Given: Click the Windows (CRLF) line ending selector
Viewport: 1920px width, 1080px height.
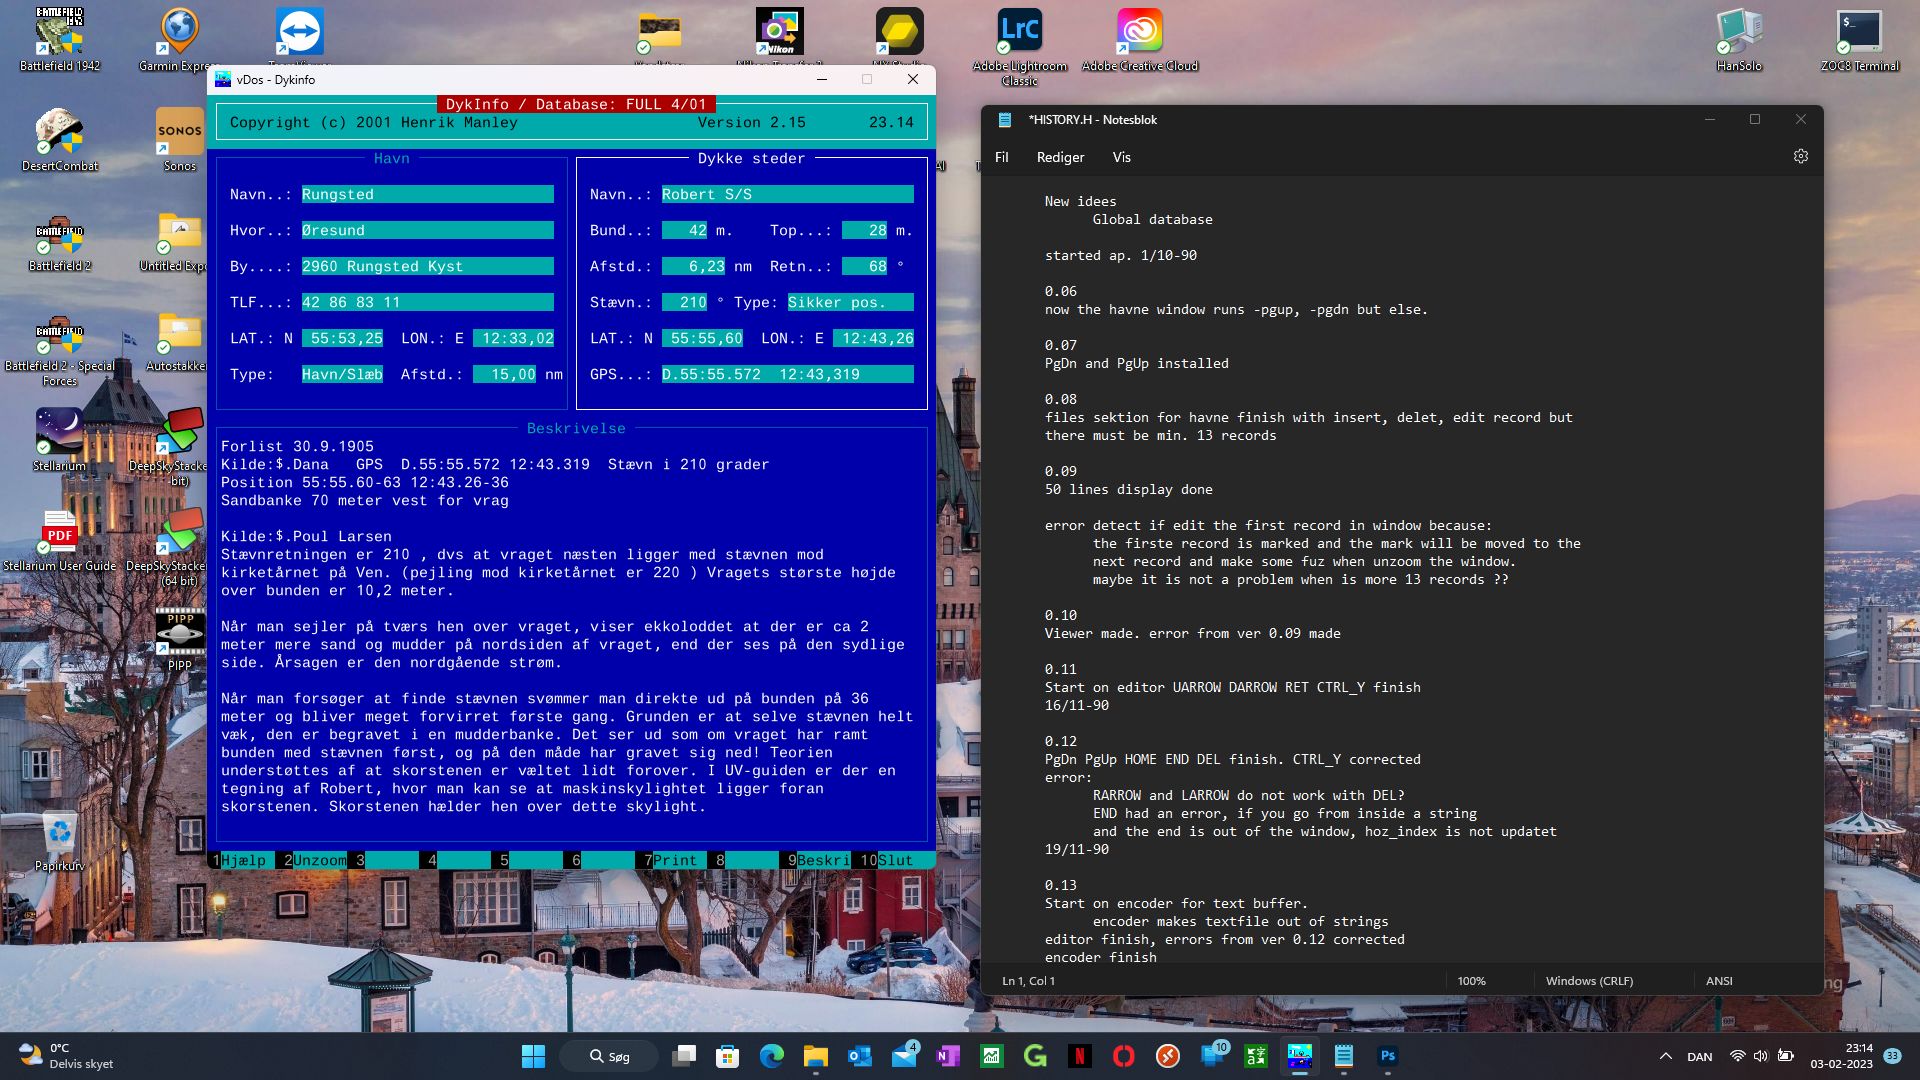Looking at the screenshot, I should click(1589, 981).
